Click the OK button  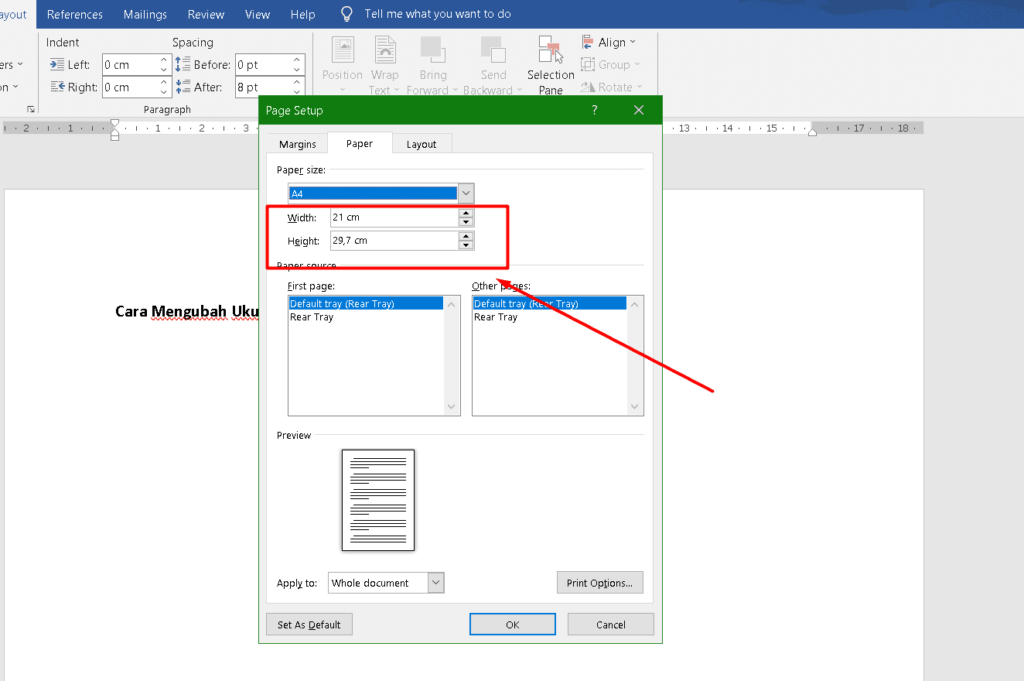tap(512, 624)
